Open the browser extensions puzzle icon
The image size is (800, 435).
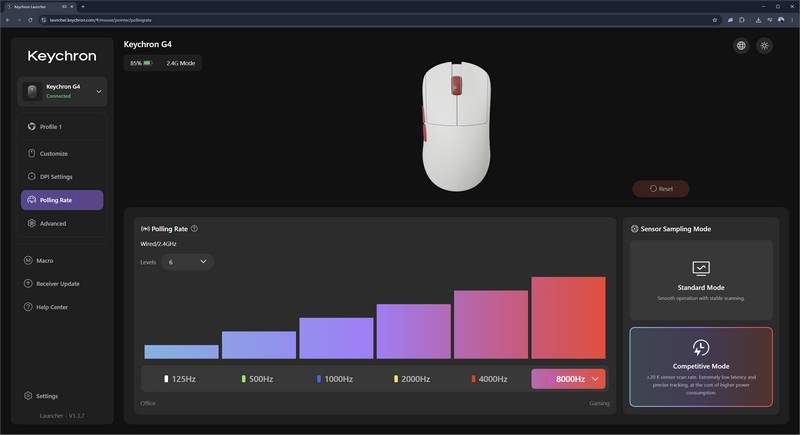tap(742, 20)
